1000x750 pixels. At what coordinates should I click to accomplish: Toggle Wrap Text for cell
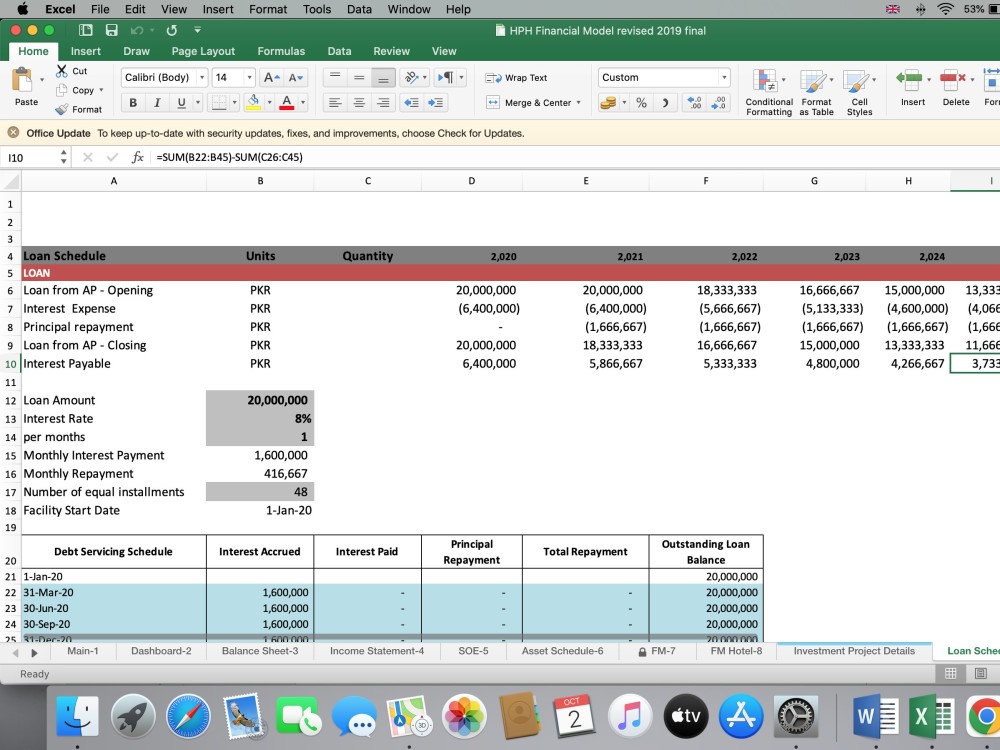coord(517,78)
